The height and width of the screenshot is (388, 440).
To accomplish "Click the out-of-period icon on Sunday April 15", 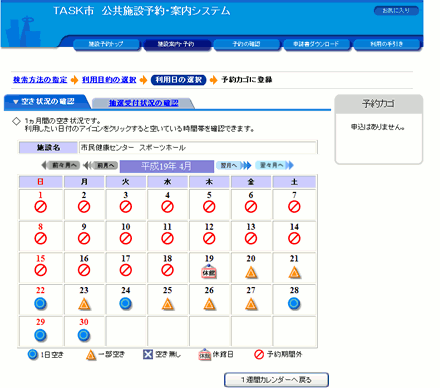I will tap(40, 270).
